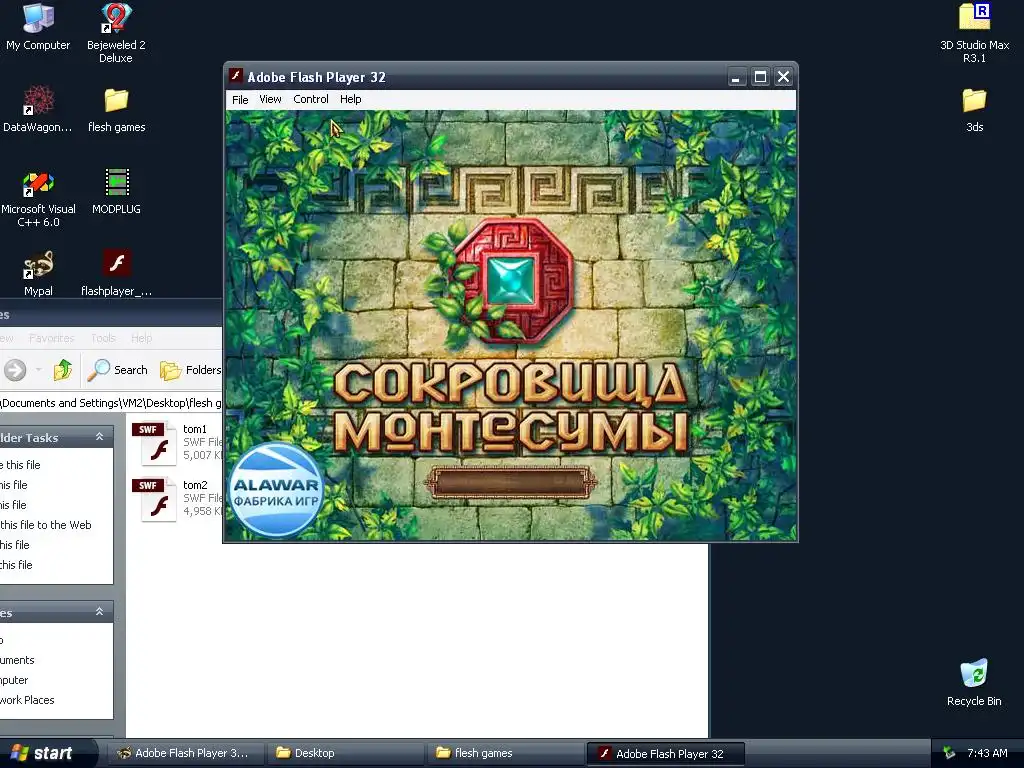The height and width of the screenshot is (768, 1024).
Task: Click the Folders button in Explorer toolbar
Action: [190, 370]
